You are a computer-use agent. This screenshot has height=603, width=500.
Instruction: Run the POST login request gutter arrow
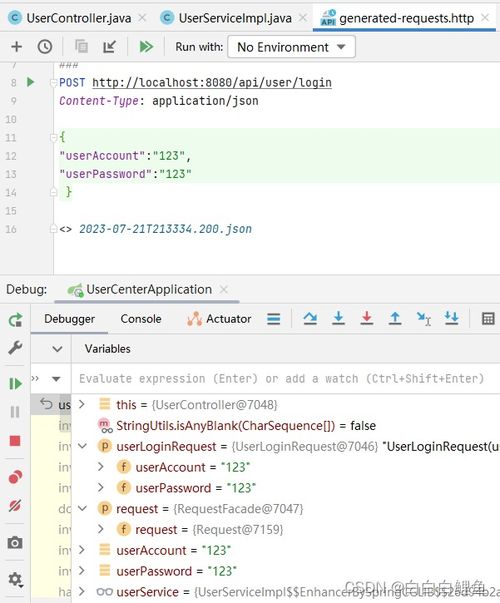point(30,82)
